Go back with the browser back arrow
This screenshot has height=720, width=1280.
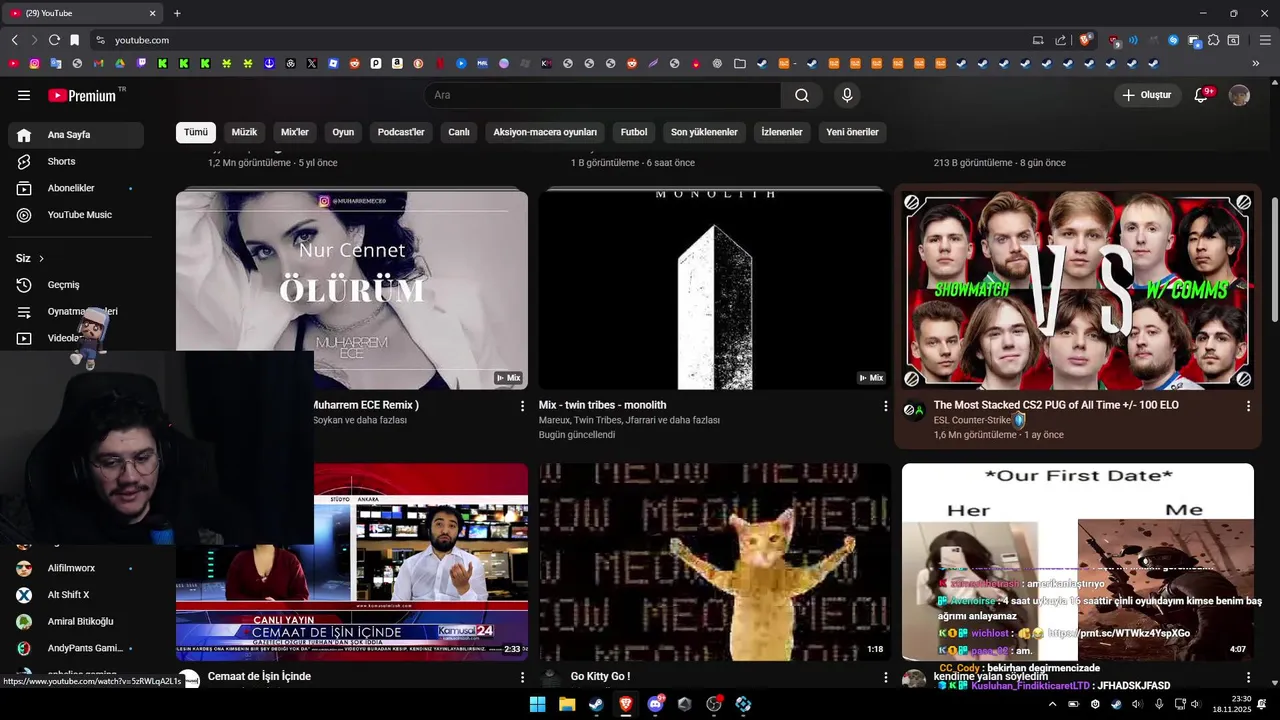[14, 40]
